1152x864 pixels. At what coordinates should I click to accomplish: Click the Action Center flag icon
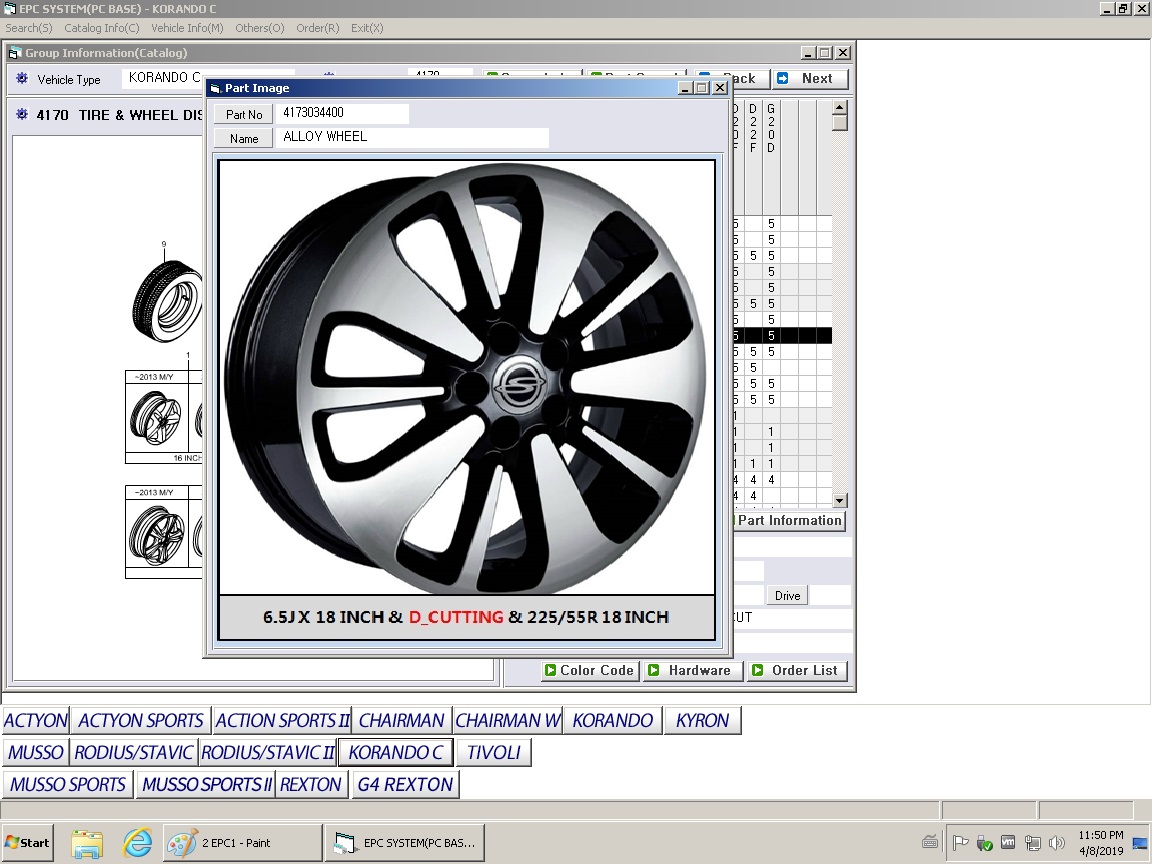point(960,843)
